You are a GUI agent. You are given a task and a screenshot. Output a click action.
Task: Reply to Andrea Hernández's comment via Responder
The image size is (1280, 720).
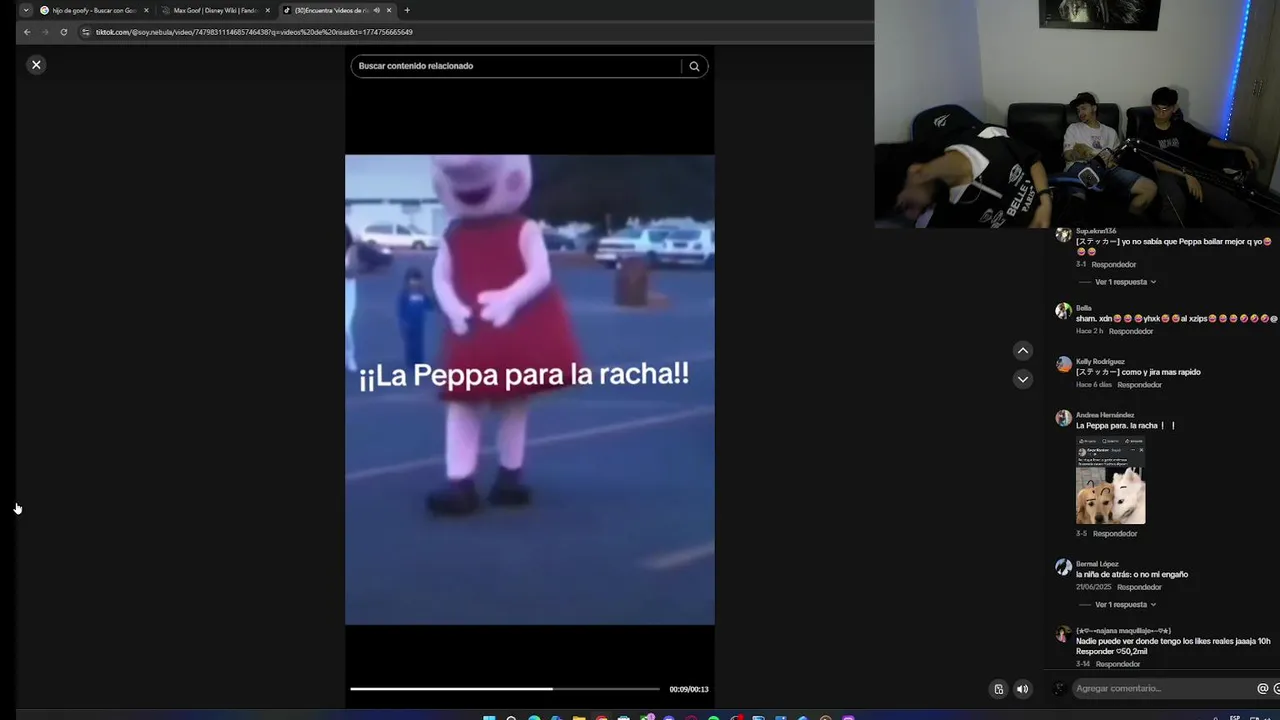[1115, 534]
